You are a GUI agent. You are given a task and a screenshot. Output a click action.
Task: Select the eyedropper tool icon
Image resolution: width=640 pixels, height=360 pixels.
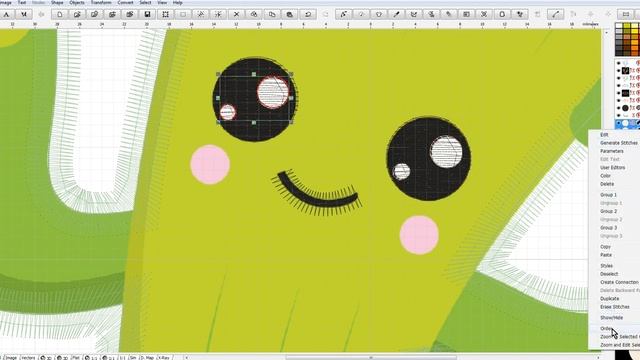click(x=396, y=14)
